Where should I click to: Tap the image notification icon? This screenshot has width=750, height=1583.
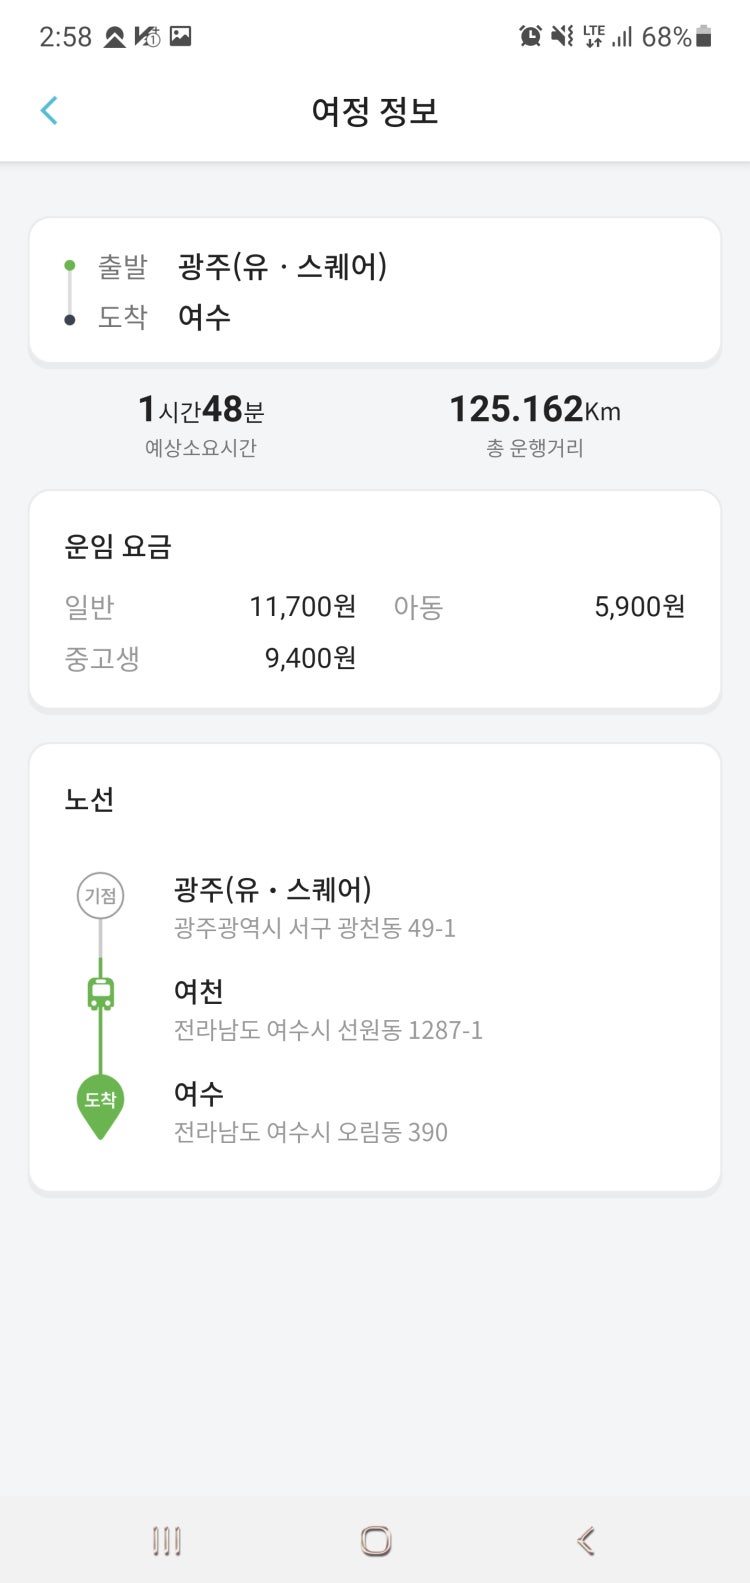click(181, 37)
